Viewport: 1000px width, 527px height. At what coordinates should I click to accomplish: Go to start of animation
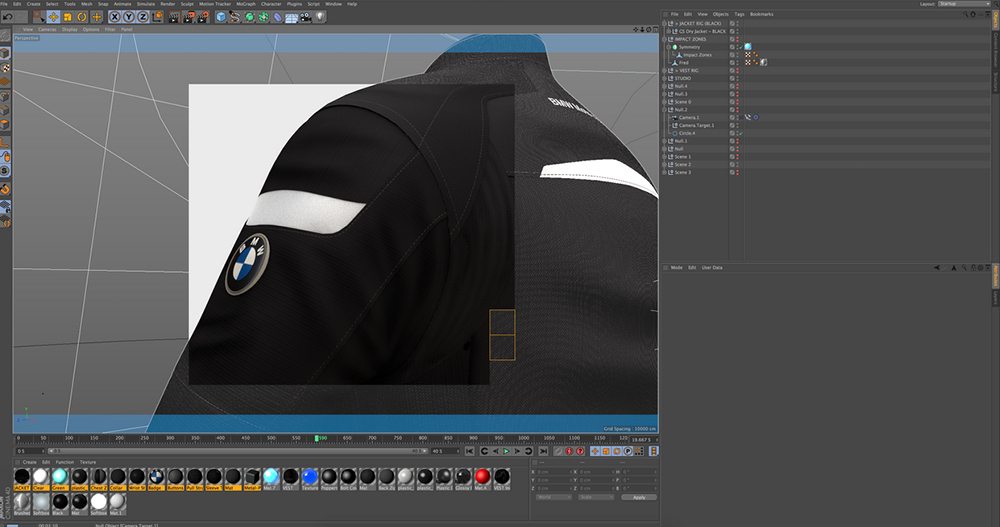click(x=469, y=451)
